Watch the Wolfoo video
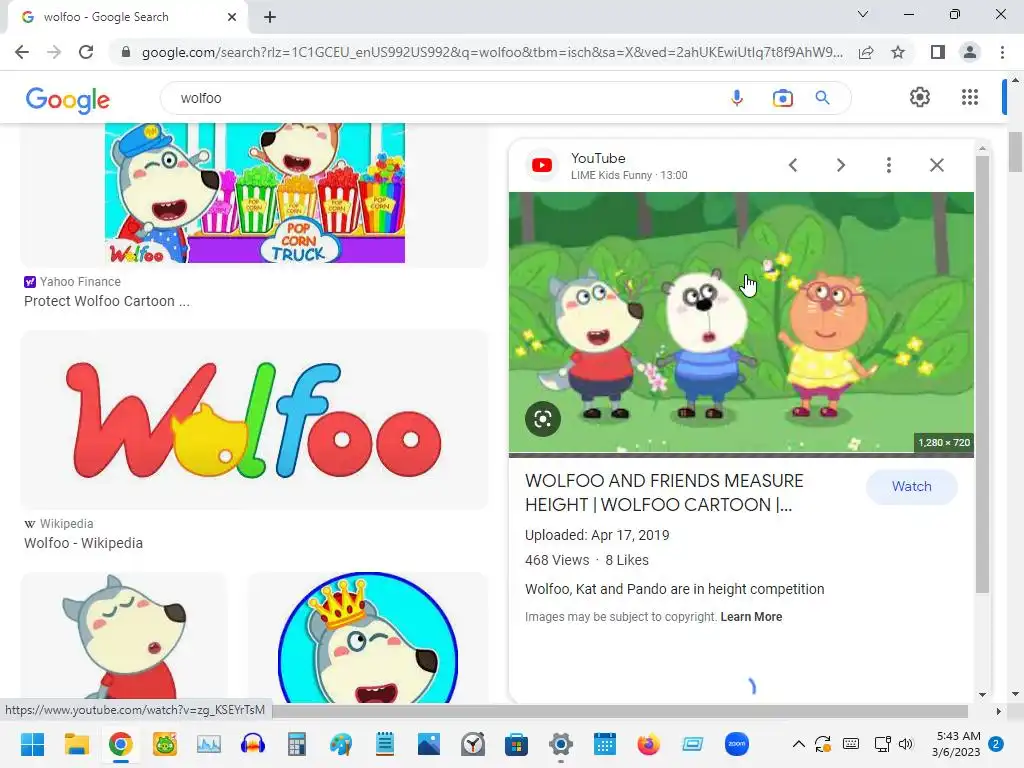This screenshot has height=768, width=1024. 912,487
